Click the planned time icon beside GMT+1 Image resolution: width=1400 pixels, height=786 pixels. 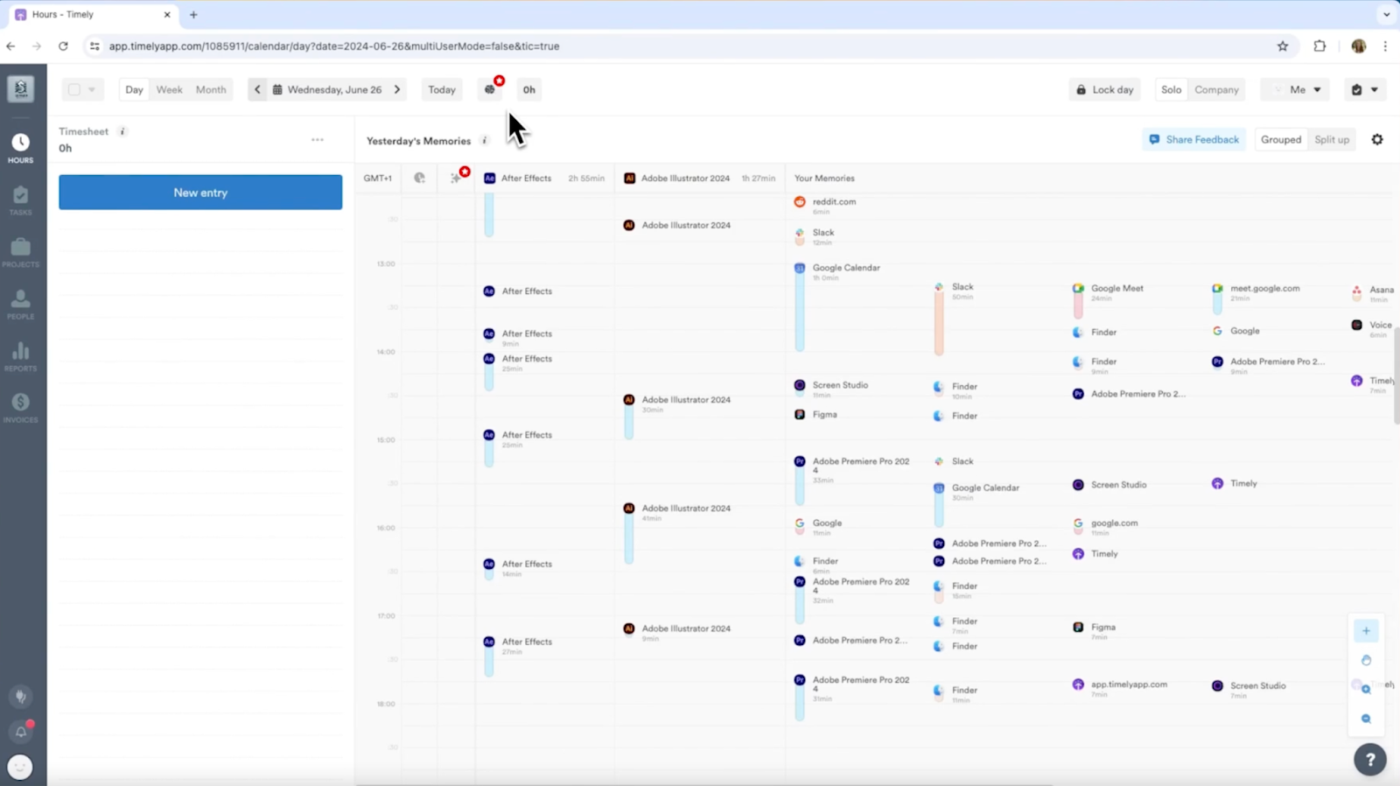419,178
